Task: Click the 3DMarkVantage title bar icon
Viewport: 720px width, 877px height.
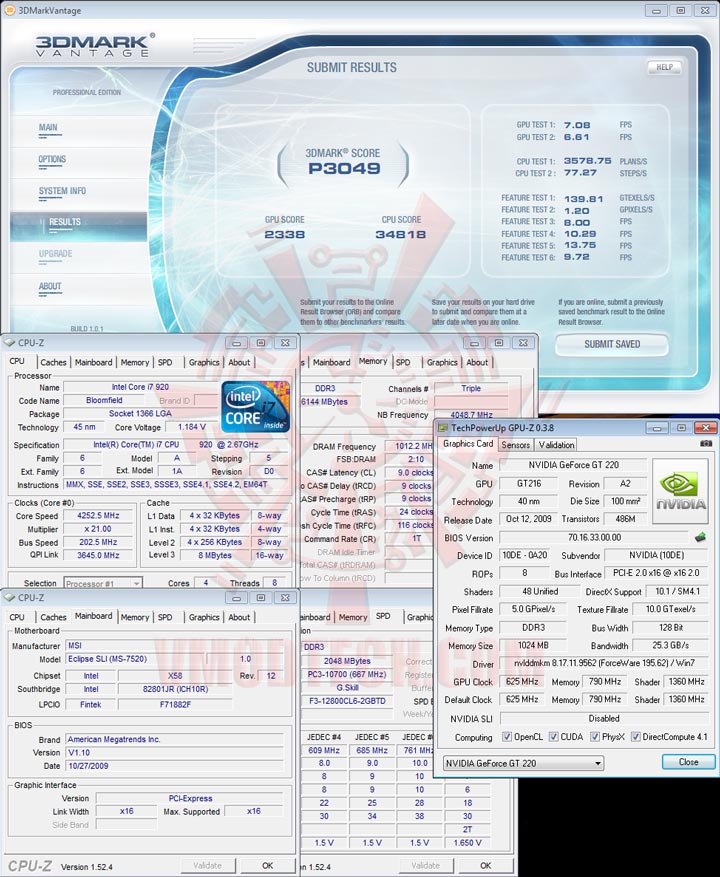Action: pyautogui.click(x=10, y=11)
